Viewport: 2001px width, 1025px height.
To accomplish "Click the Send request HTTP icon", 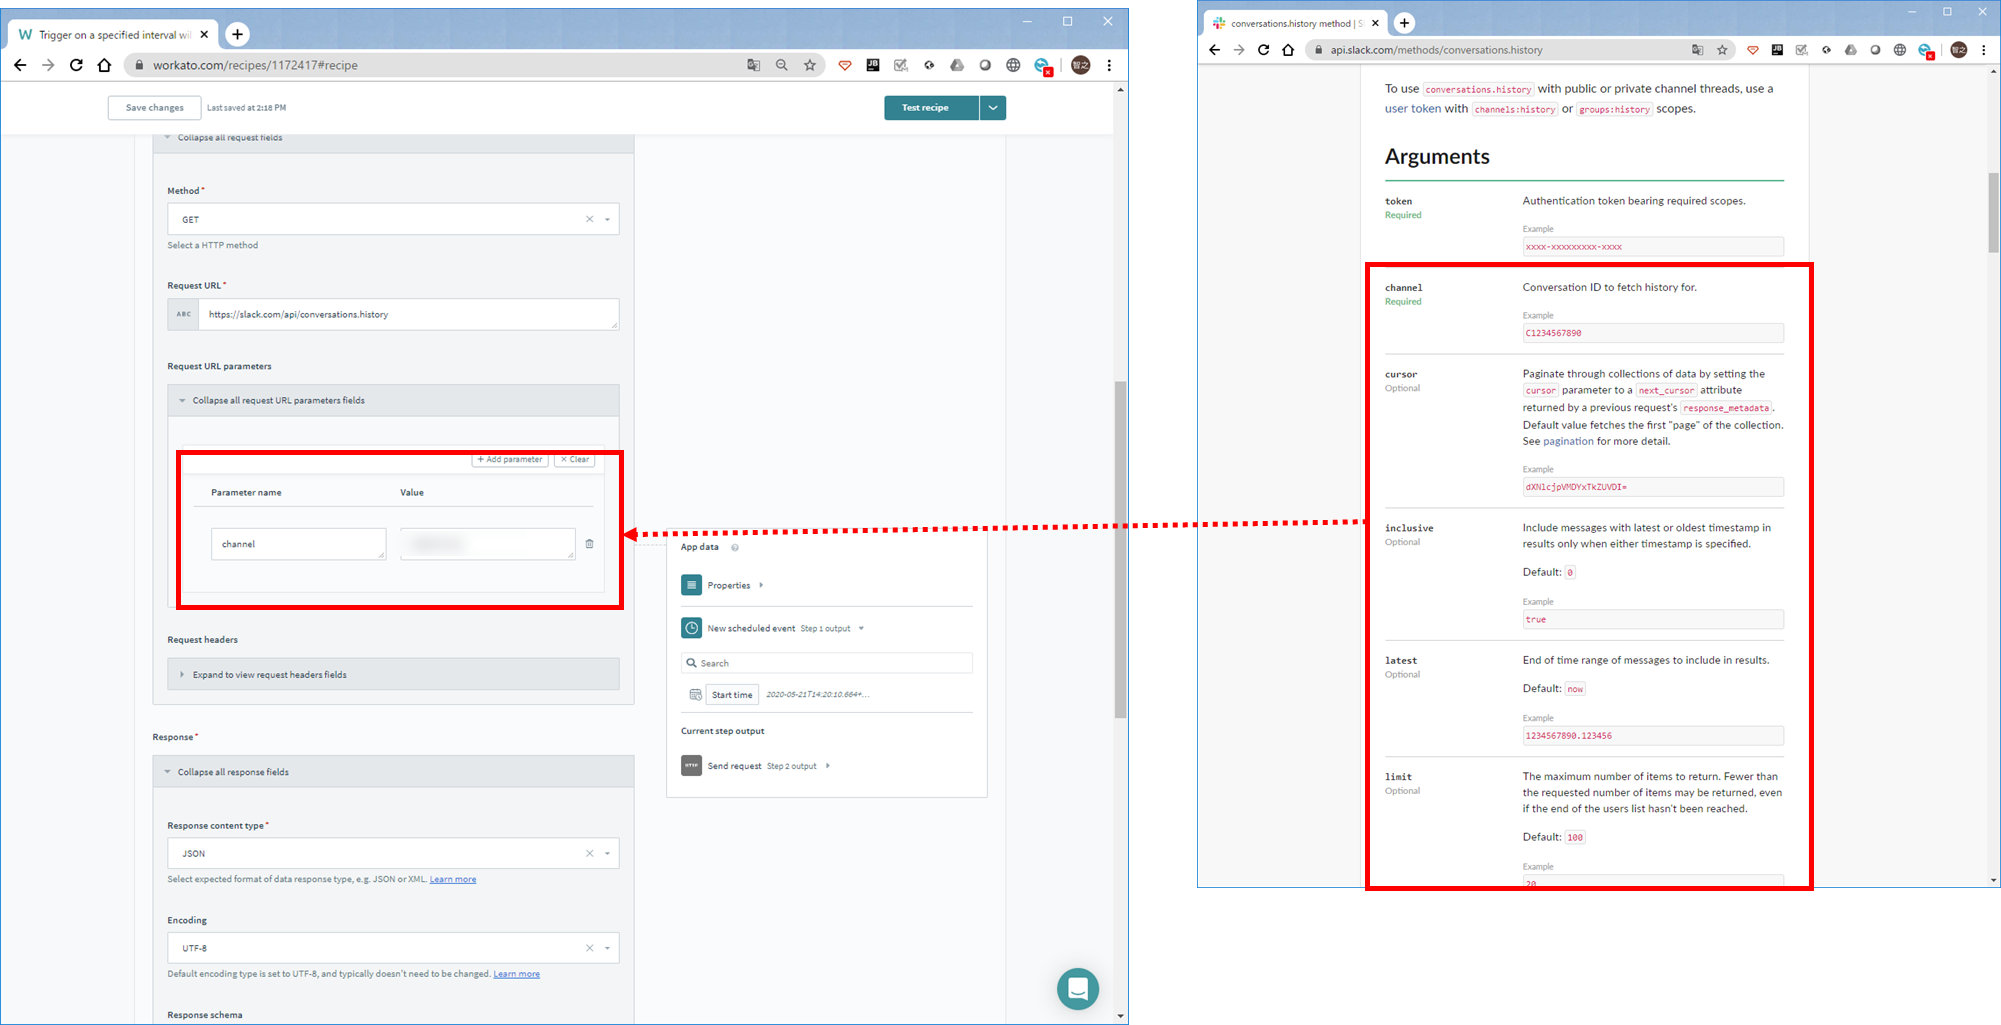I will pyautogui.click(x=691, y=766).
